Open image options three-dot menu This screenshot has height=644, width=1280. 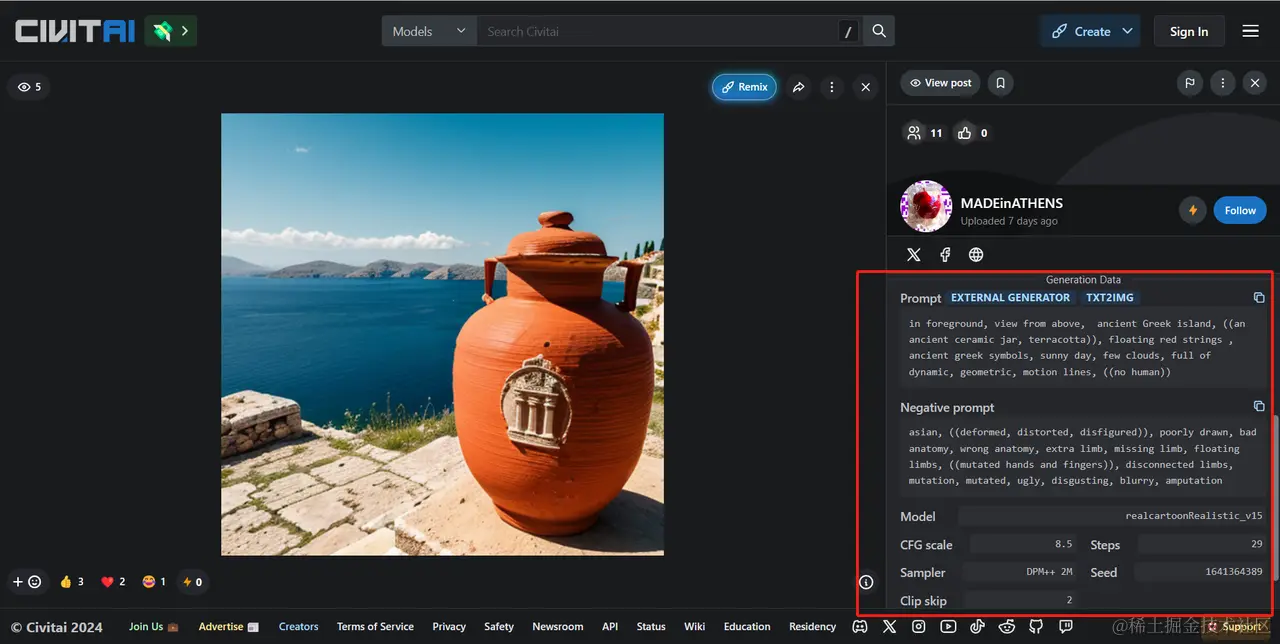(831, 87)
